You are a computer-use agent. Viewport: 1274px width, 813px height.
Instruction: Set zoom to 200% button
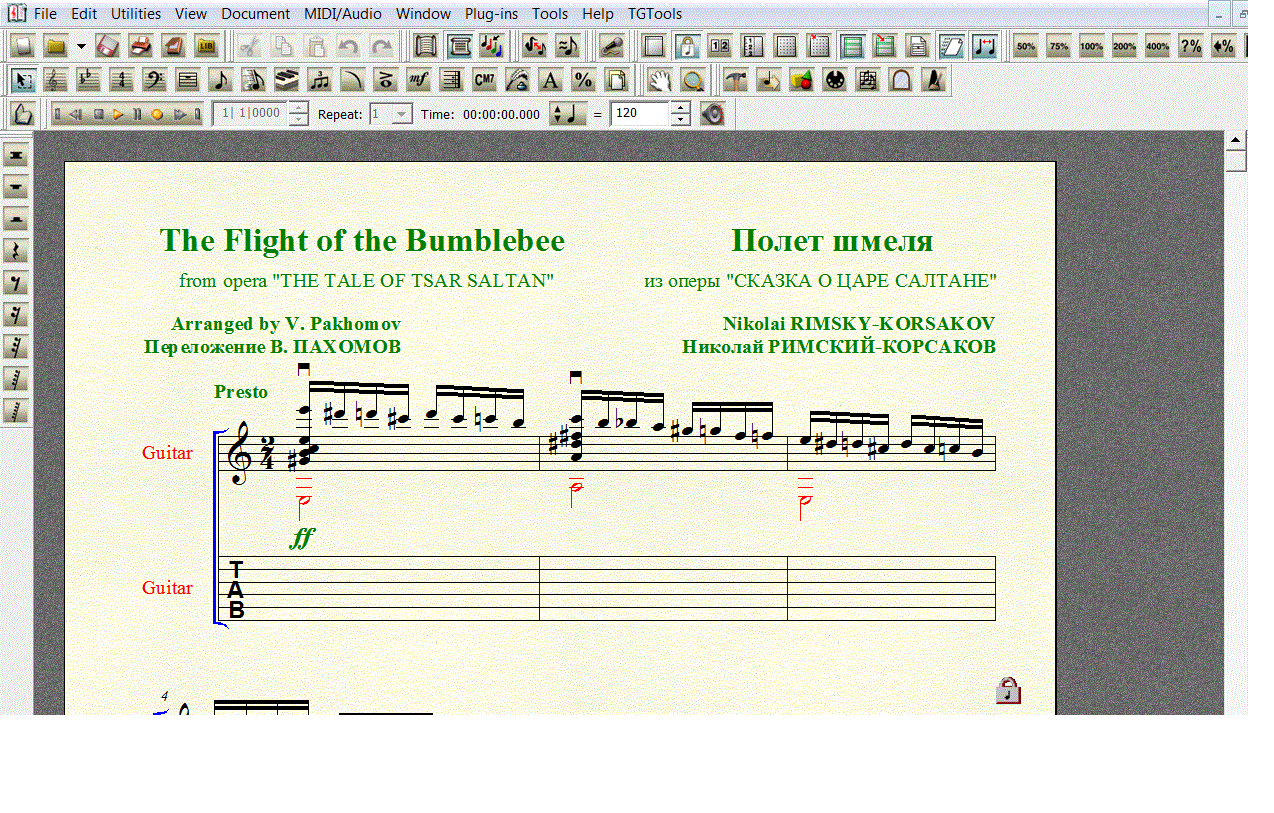coord(1124,46)
